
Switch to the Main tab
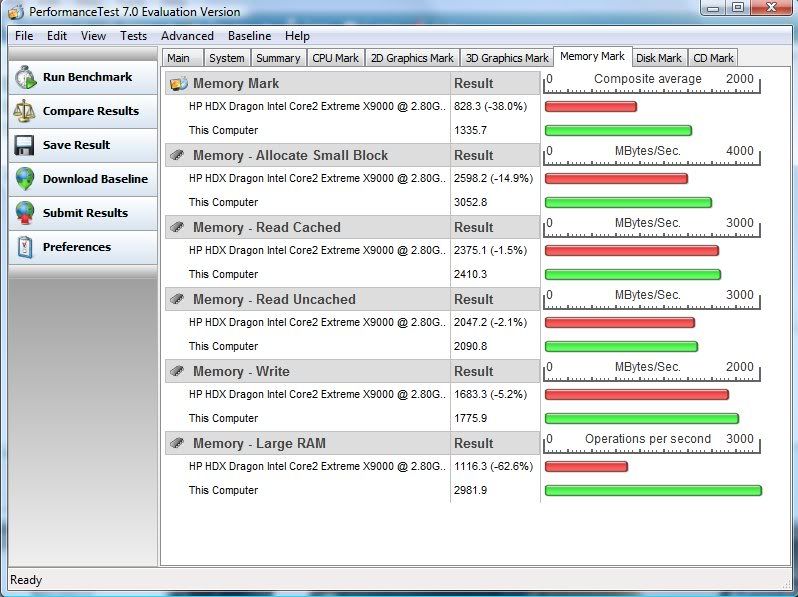182,58
